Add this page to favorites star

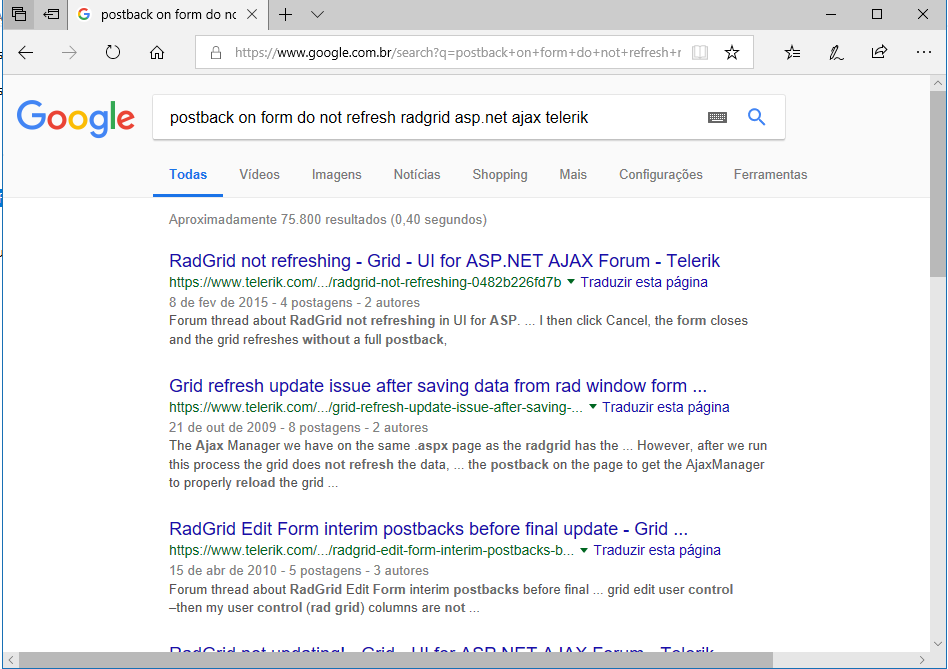coord(732,53)
